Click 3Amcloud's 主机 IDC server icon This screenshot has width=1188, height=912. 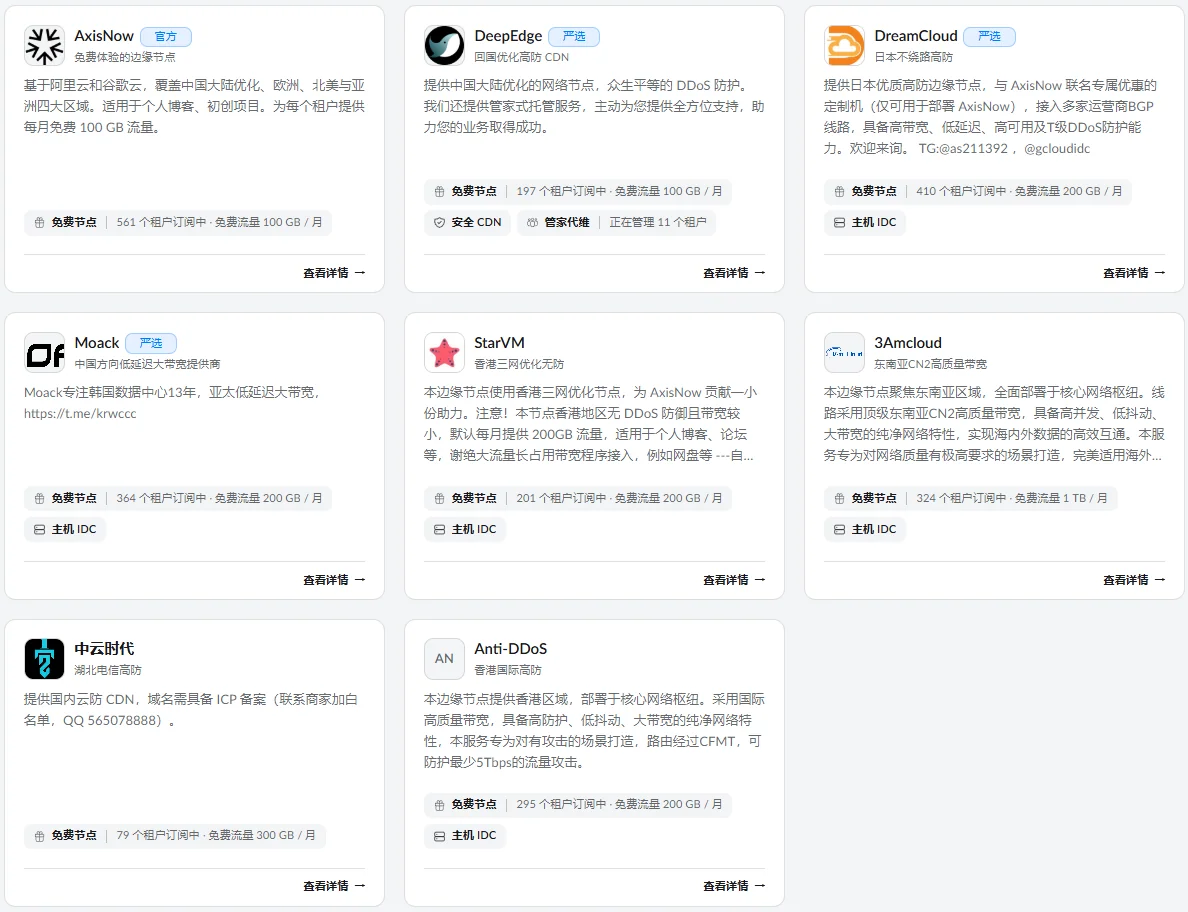click(839, 529)
